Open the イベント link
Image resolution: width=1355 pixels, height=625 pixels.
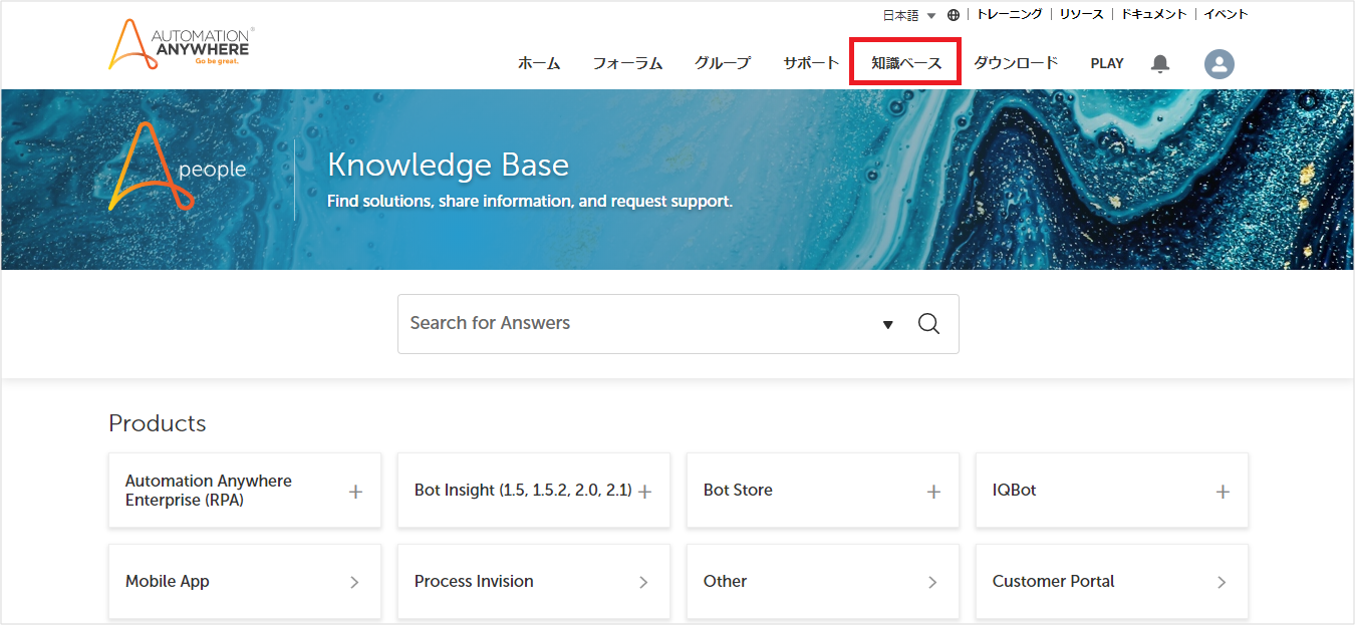coord(1225,14)
